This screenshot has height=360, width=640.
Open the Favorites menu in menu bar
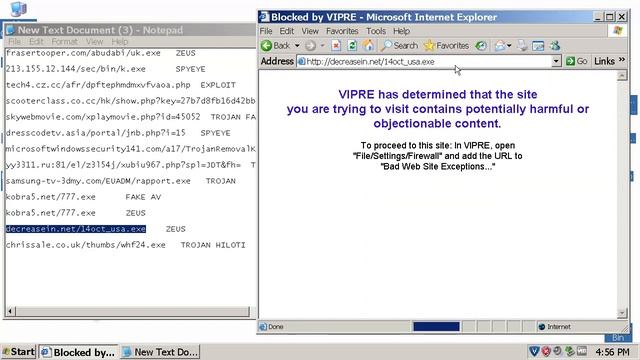(x=342, y=31)
